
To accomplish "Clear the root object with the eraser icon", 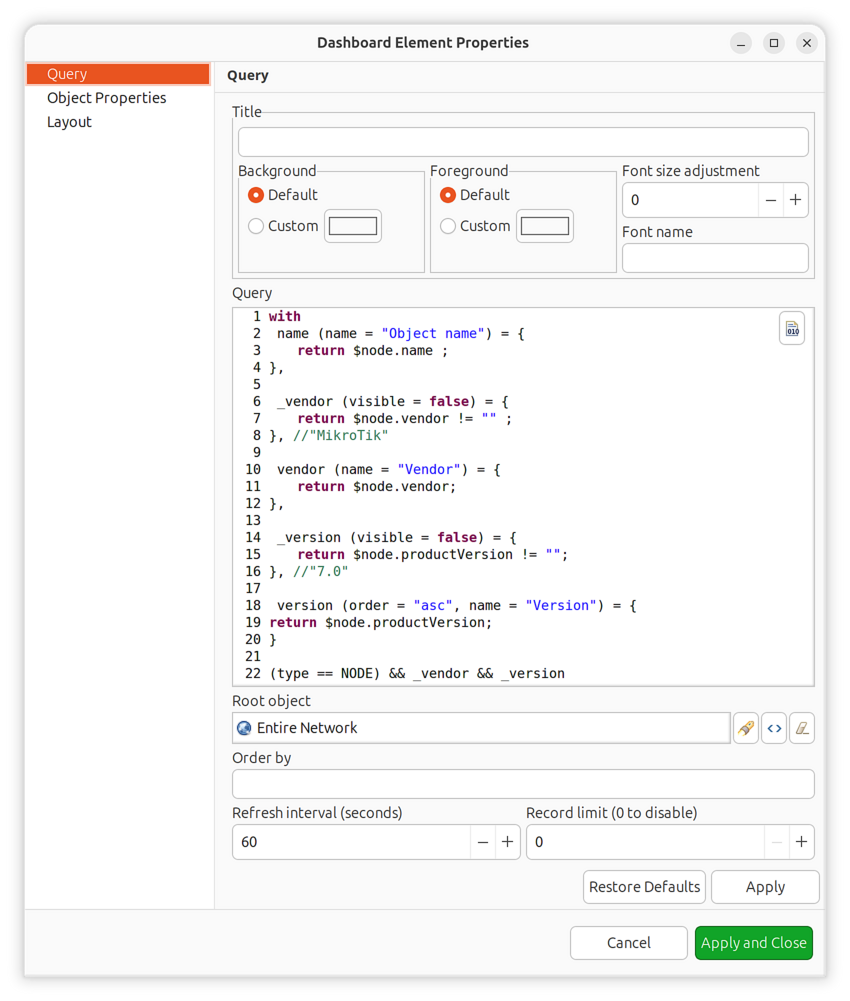I will (802, 728).
